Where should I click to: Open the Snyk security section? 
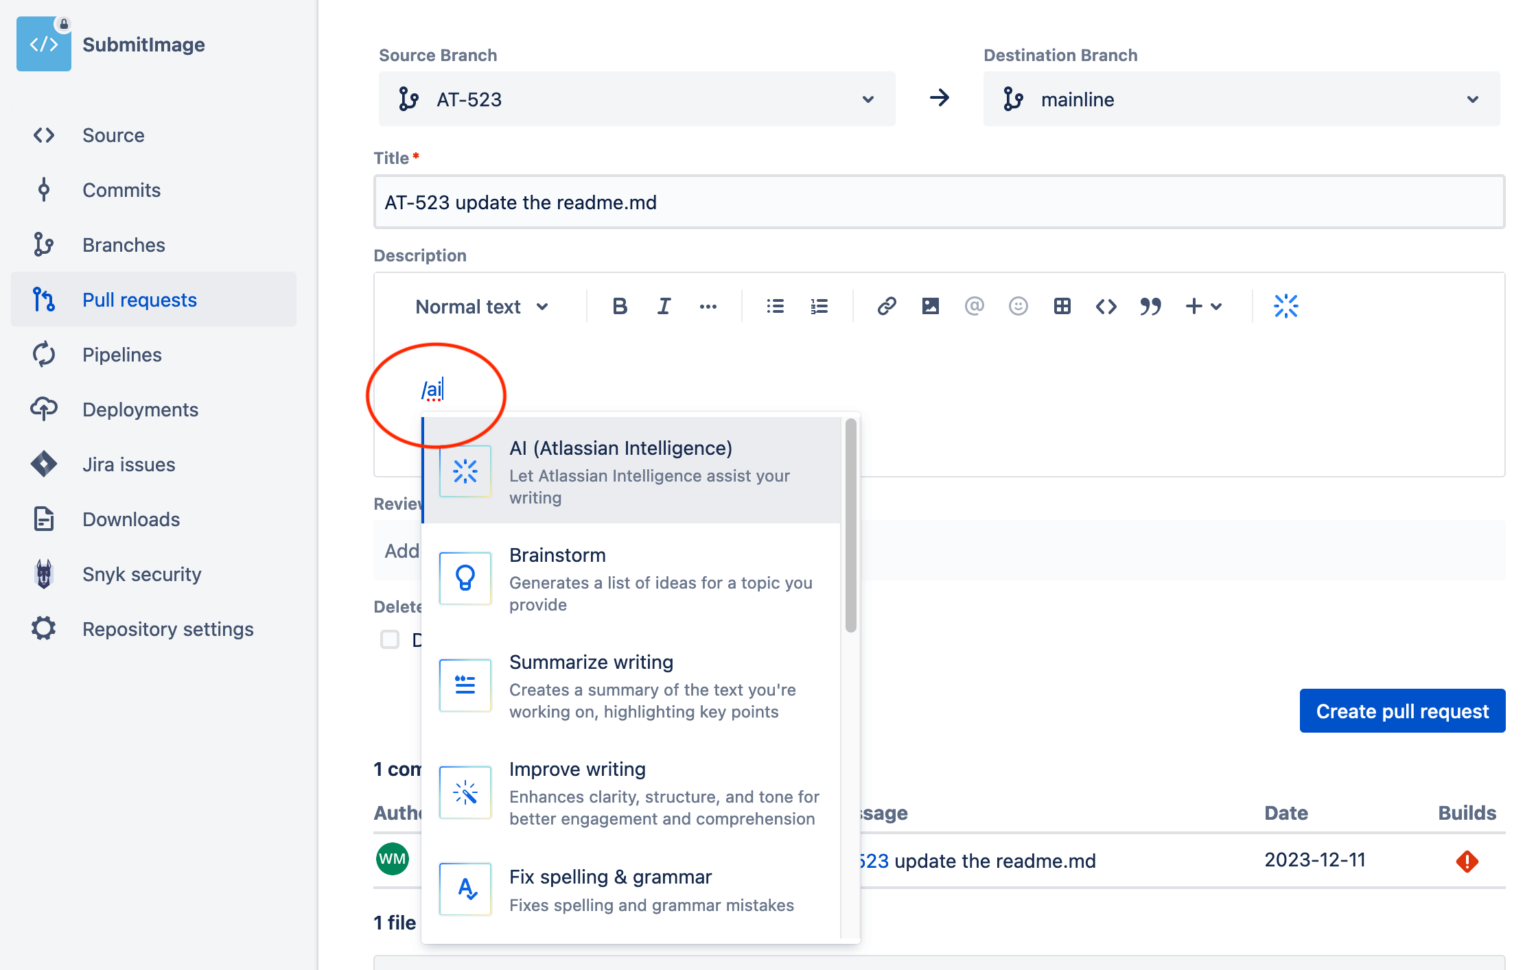[x=141, y=574]
